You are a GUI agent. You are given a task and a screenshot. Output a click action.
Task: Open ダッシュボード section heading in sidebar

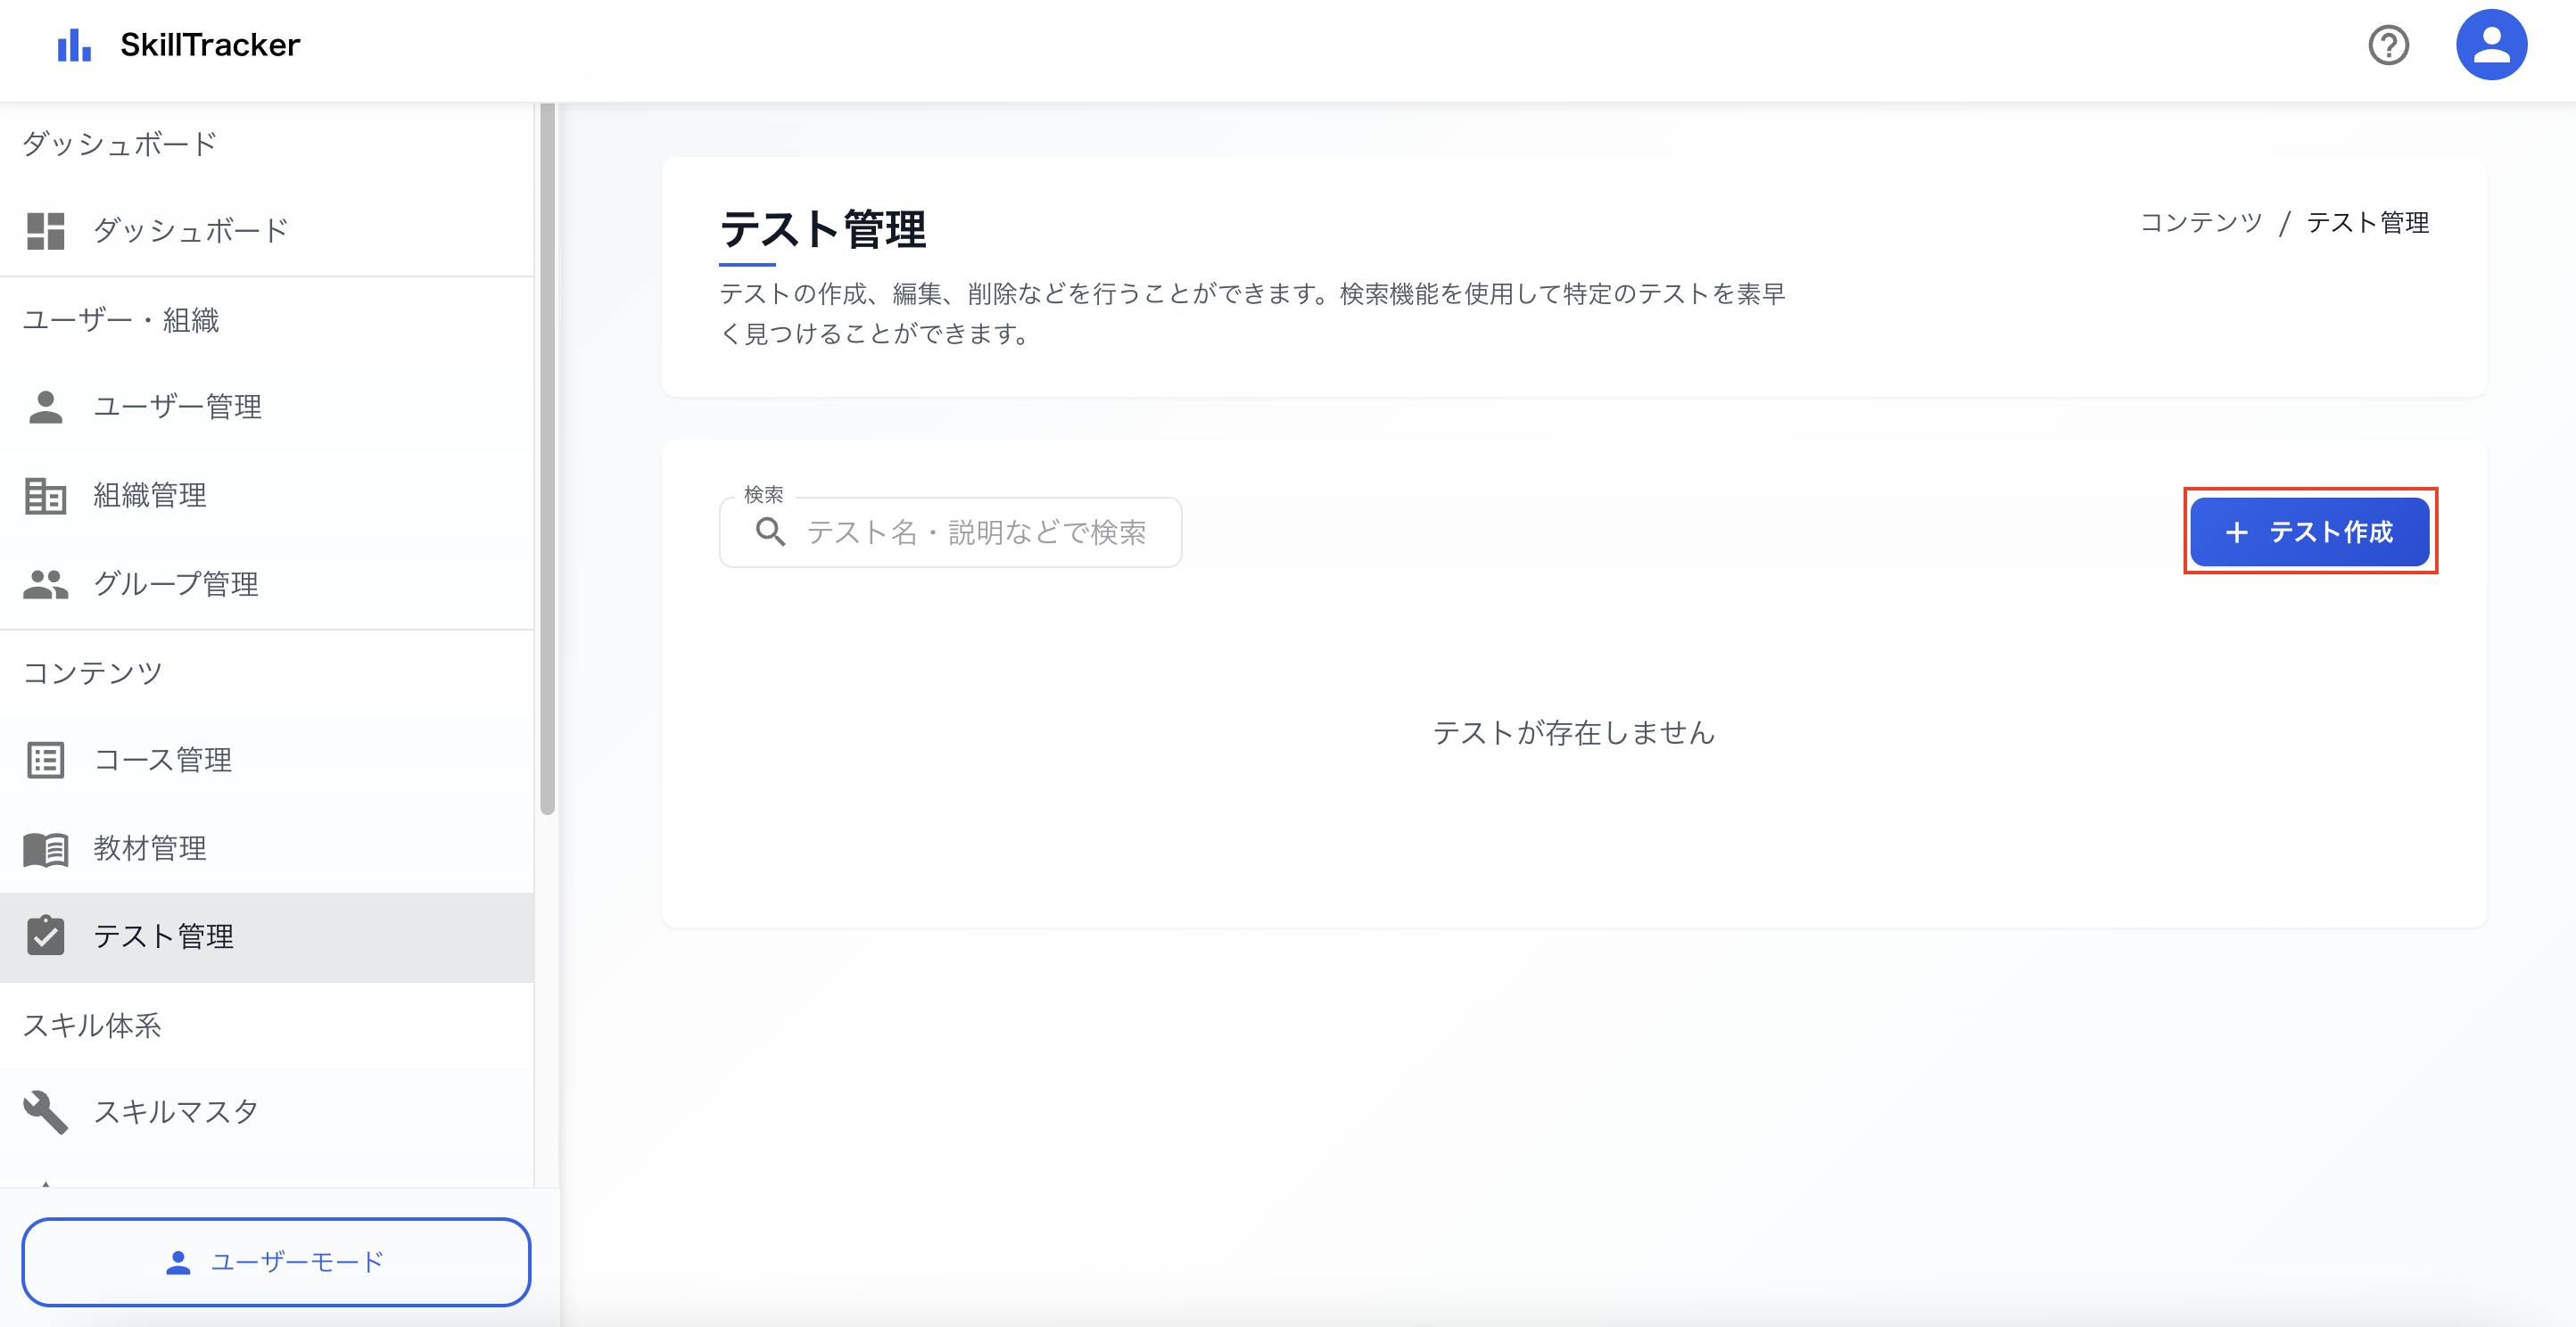pyautogui.click(x=118, y=143)
